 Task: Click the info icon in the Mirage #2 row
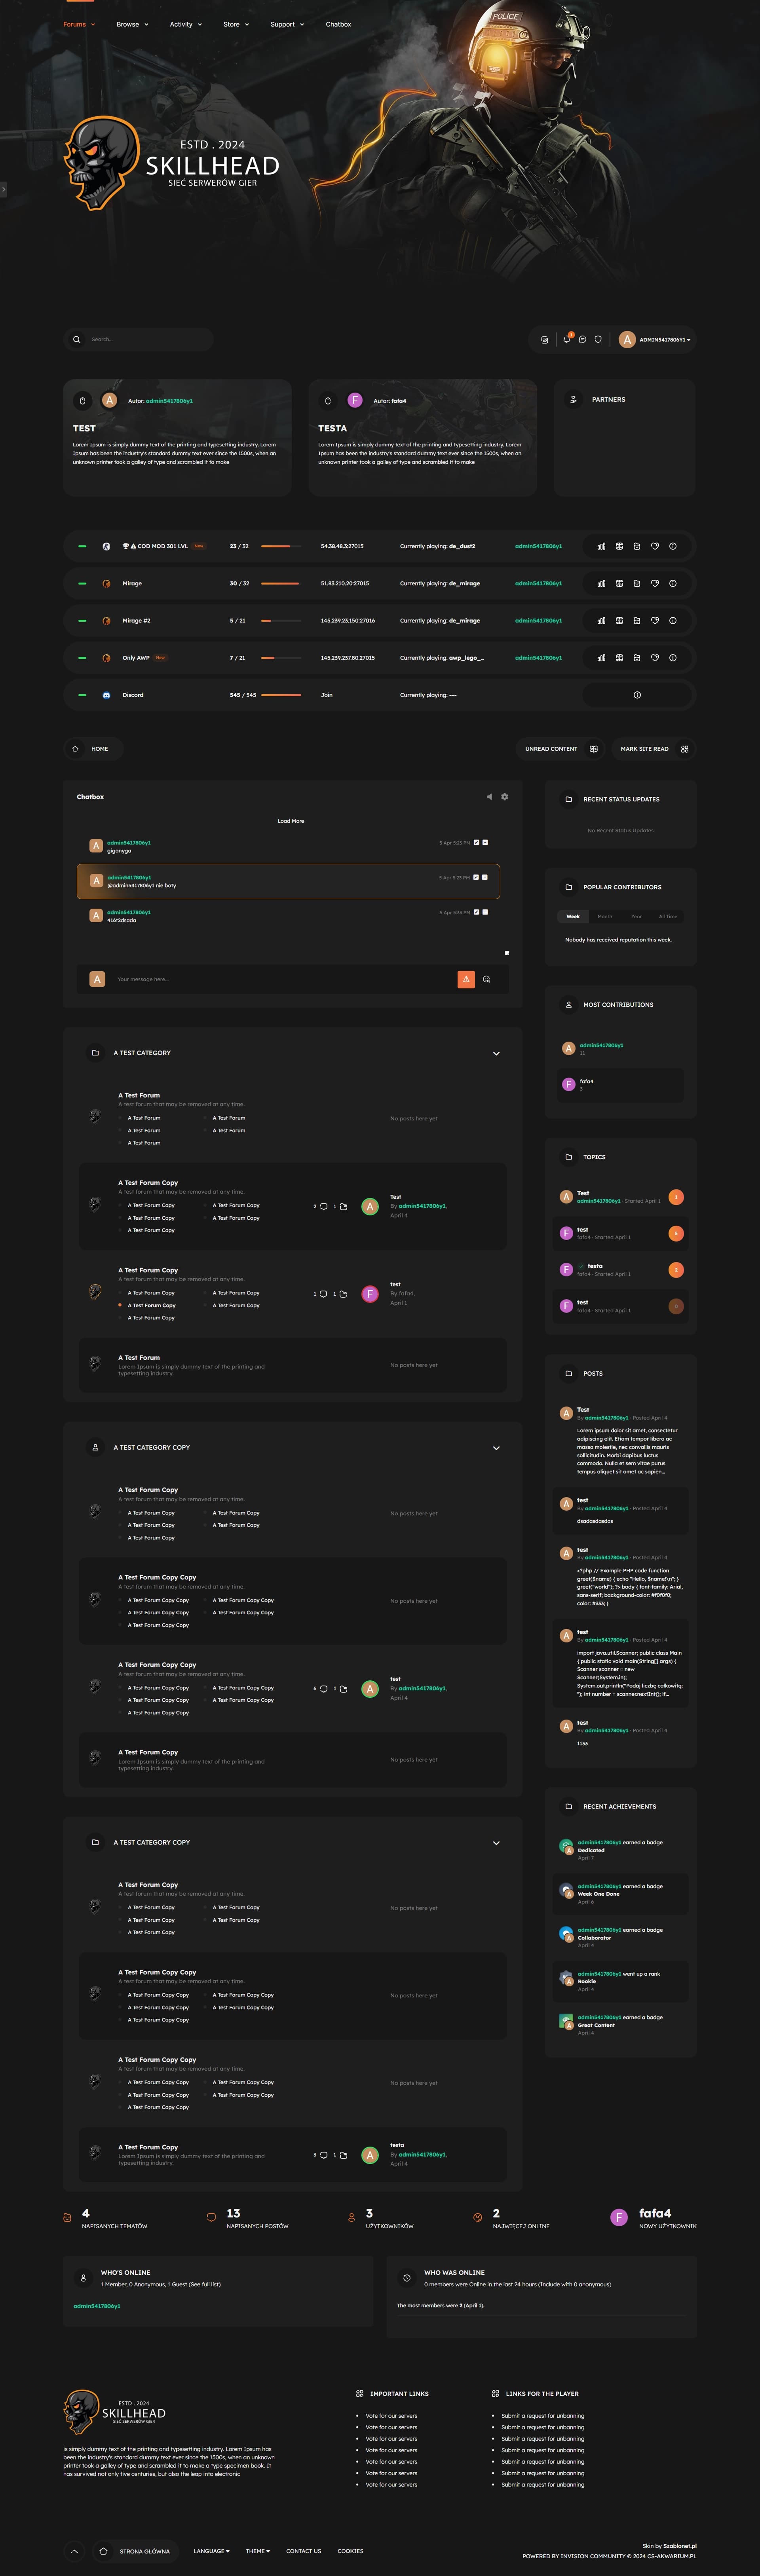click(673, 620)
